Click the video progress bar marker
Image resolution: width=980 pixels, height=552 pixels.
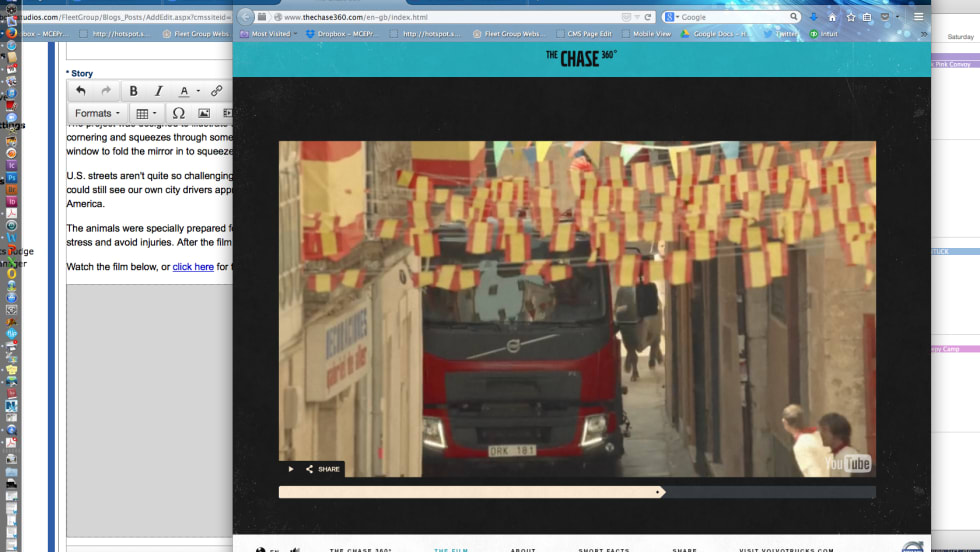657,492
